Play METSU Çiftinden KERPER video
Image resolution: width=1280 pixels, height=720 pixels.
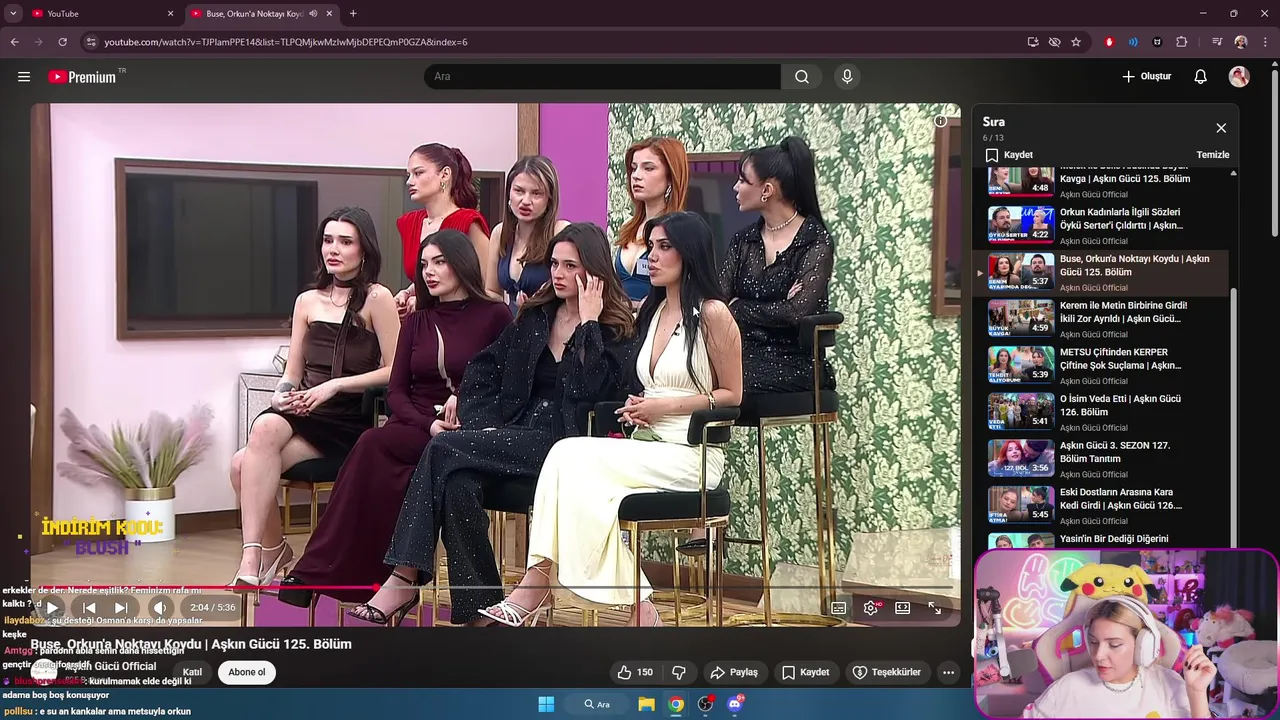(1100, 365)
